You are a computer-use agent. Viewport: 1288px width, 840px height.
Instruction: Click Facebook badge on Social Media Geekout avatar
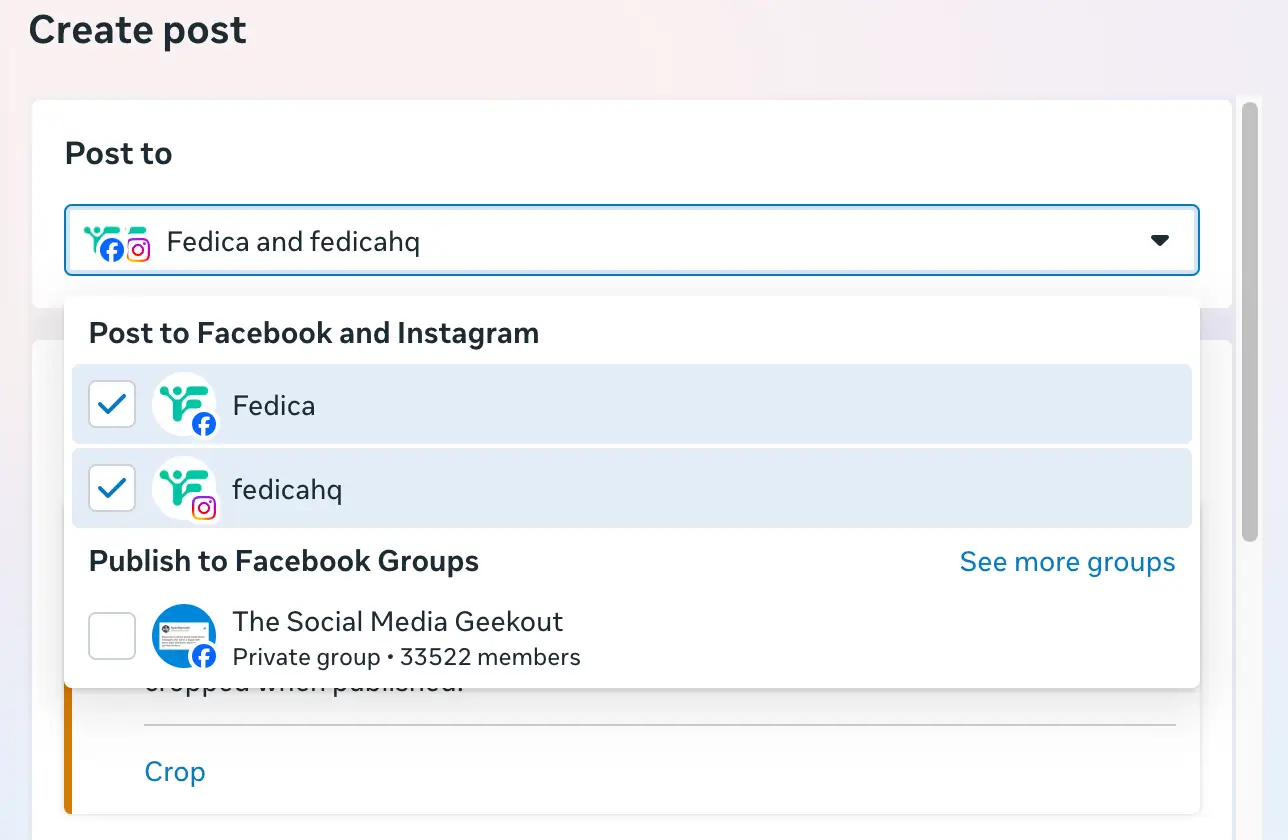point(204,656)
